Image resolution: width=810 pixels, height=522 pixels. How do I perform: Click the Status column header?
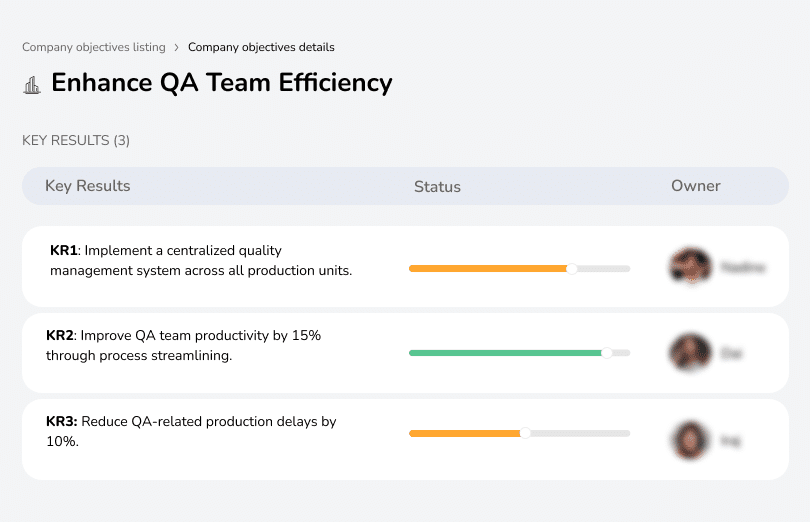click(437, 187)
